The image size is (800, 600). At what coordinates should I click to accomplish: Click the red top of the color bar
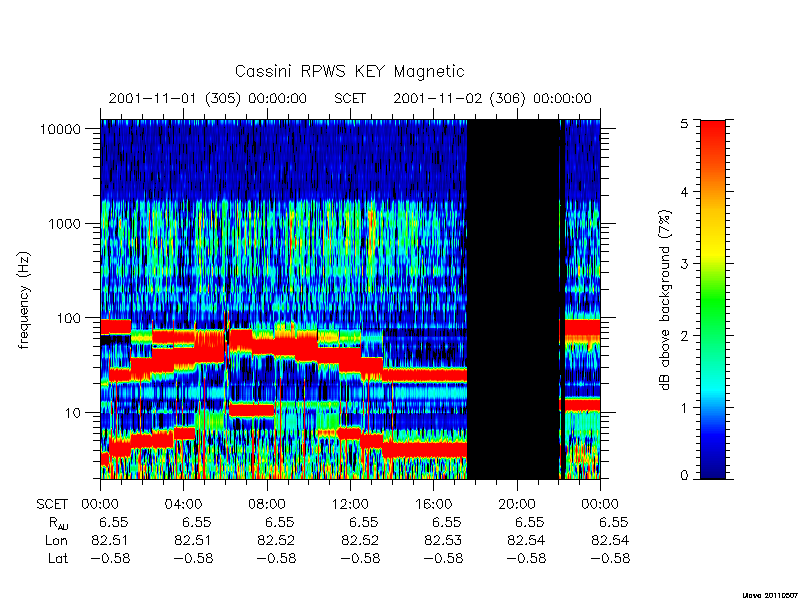pos(713,133)
